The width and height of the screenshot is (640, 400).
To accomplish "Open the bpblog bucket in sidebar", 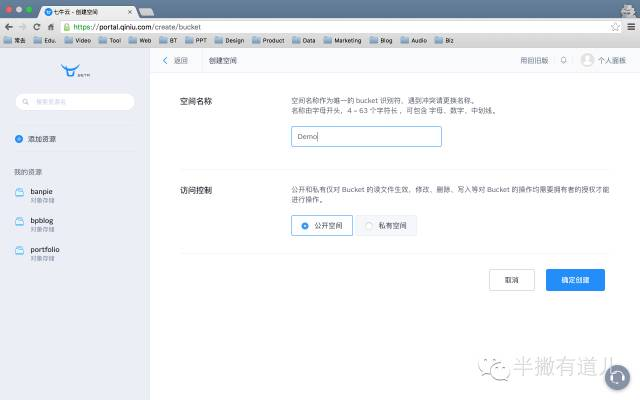I will (x=40, y=221).
